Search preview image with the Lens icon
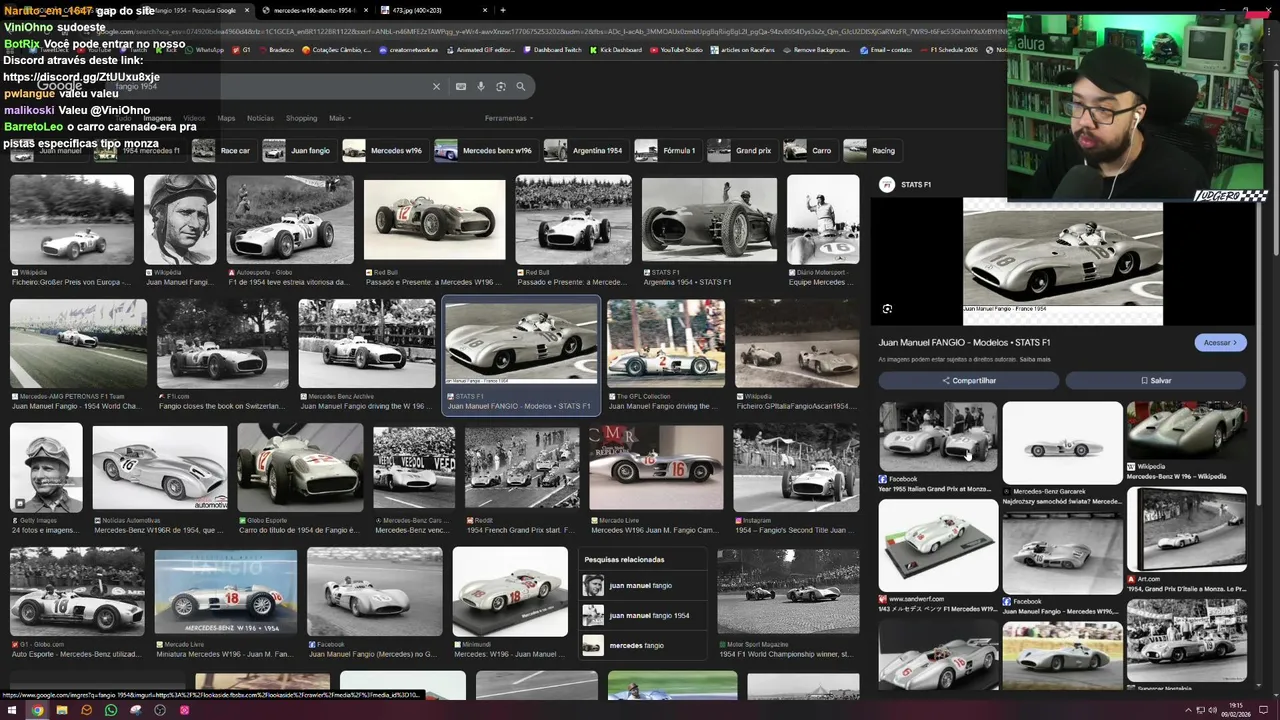The width and height of the screenshot is (1280, 720). pyautogui.click(x=887, y=309)
